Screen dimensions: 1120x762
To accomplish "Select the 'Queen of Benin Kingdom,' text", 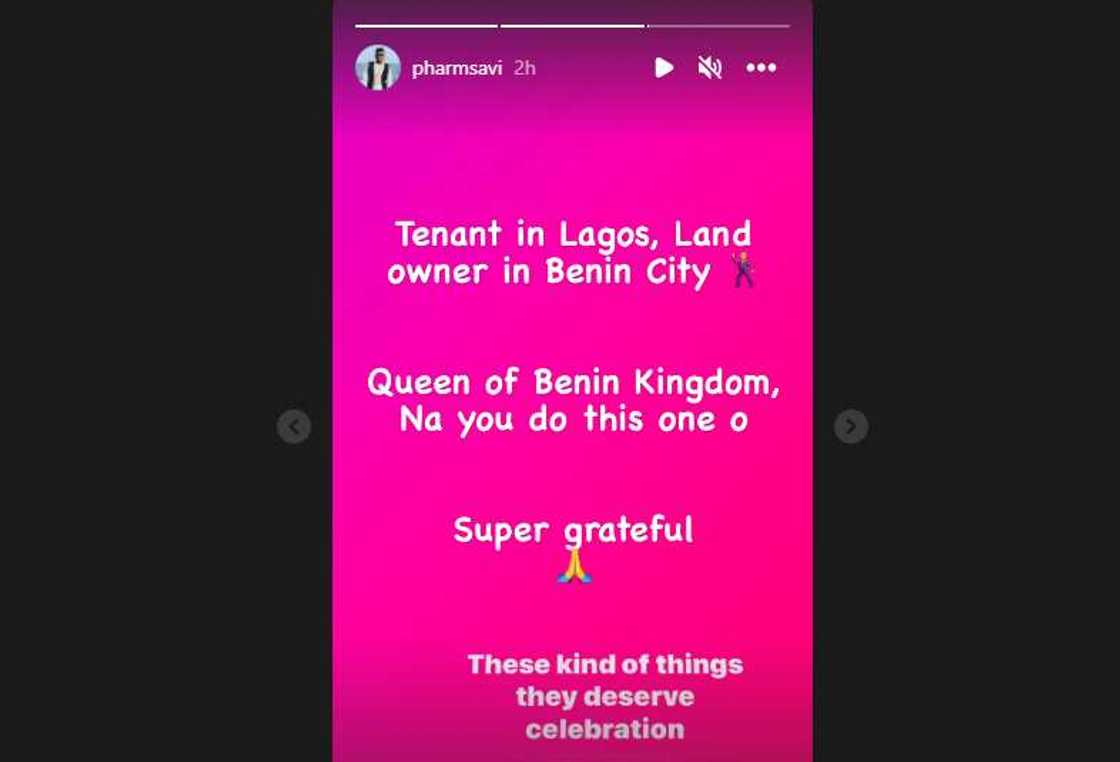I will tap(574, 383).
